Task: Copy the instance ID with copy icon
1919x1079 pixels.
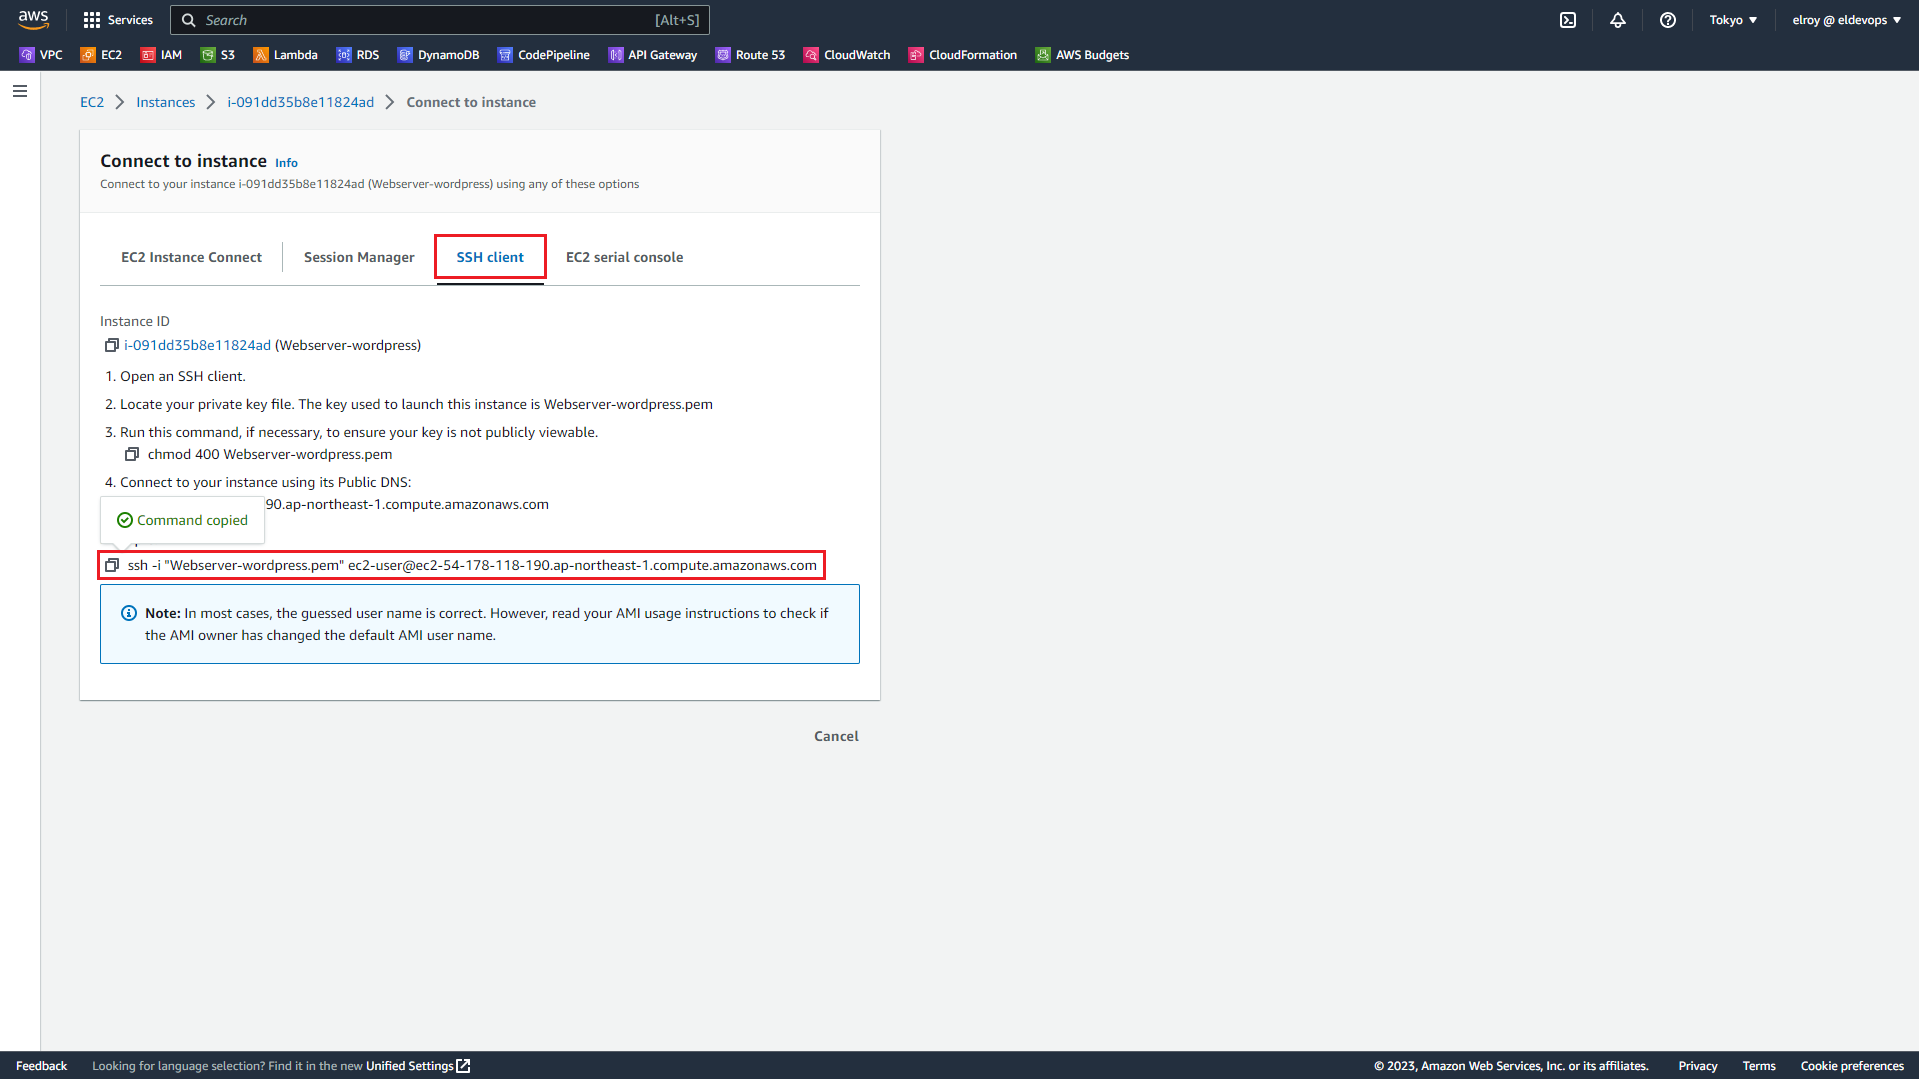Action: coord(112,345)
